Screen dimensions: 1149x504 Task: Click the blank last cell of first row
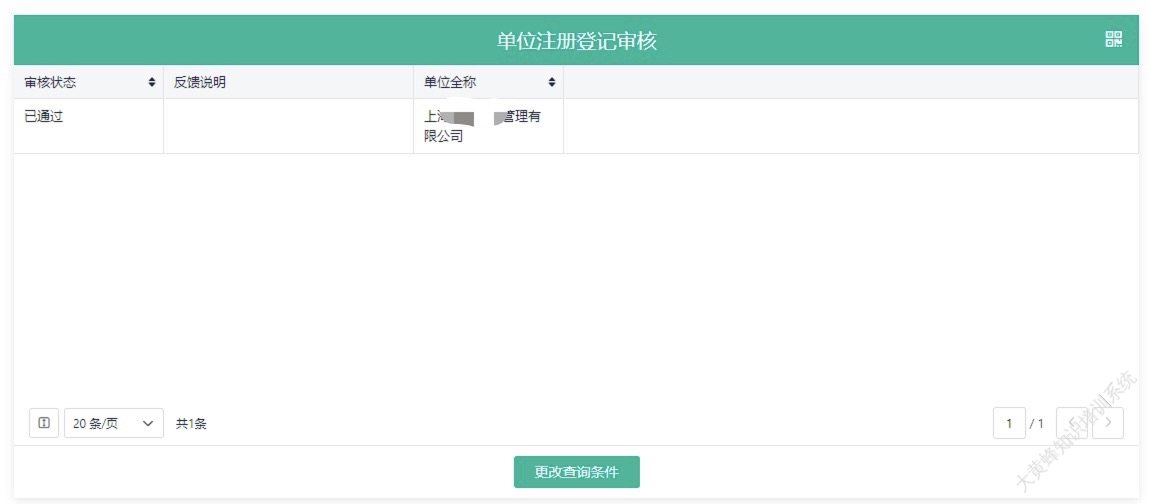coord(850,126)
